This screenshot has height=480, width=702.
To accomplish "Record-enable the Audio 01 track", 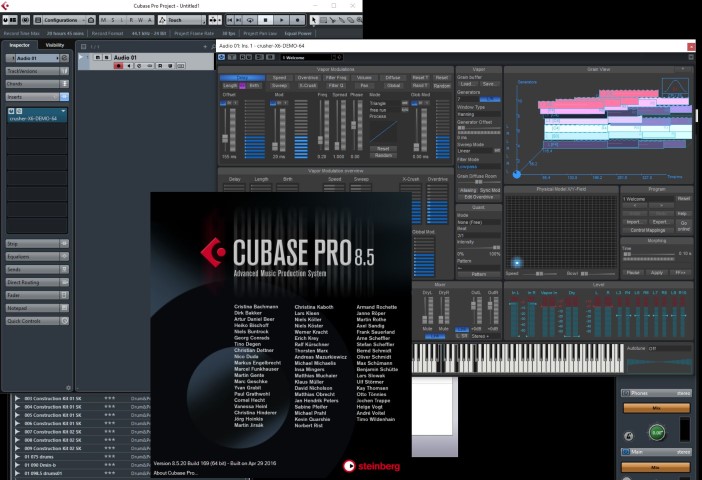I will (118, 66).
